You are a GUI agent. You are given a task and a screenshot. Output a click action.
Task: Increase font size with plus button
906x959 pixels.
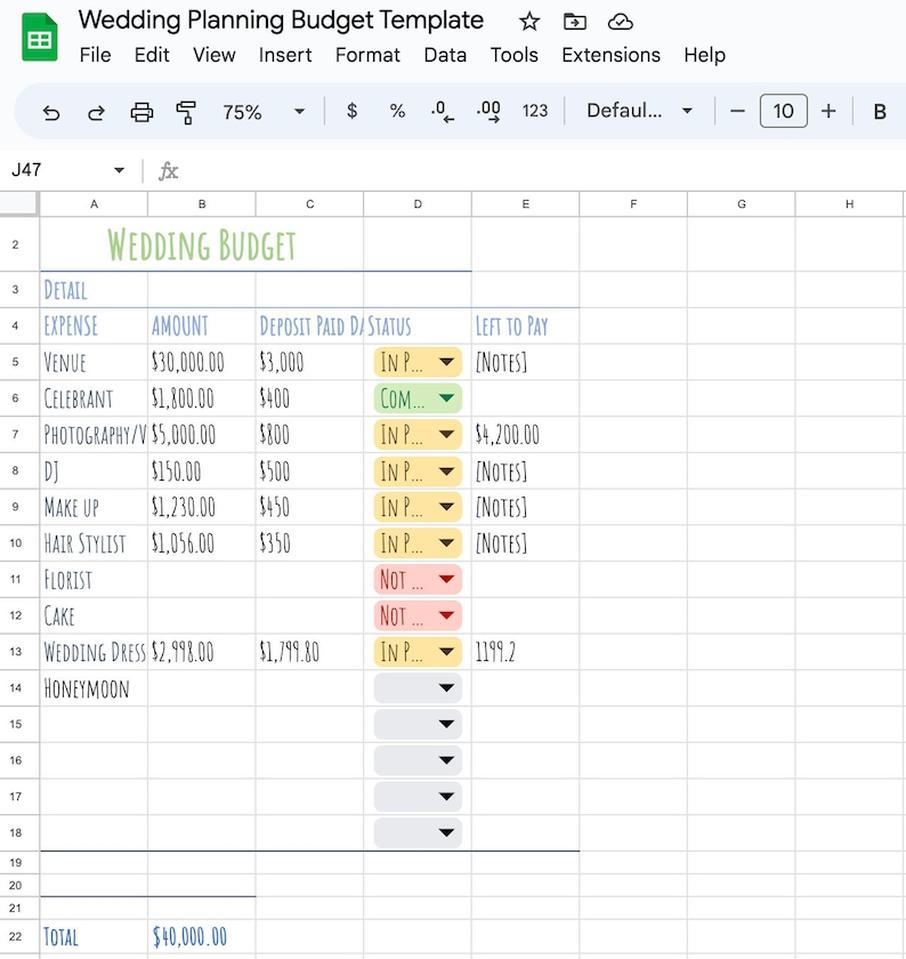[x=828, y=111]
